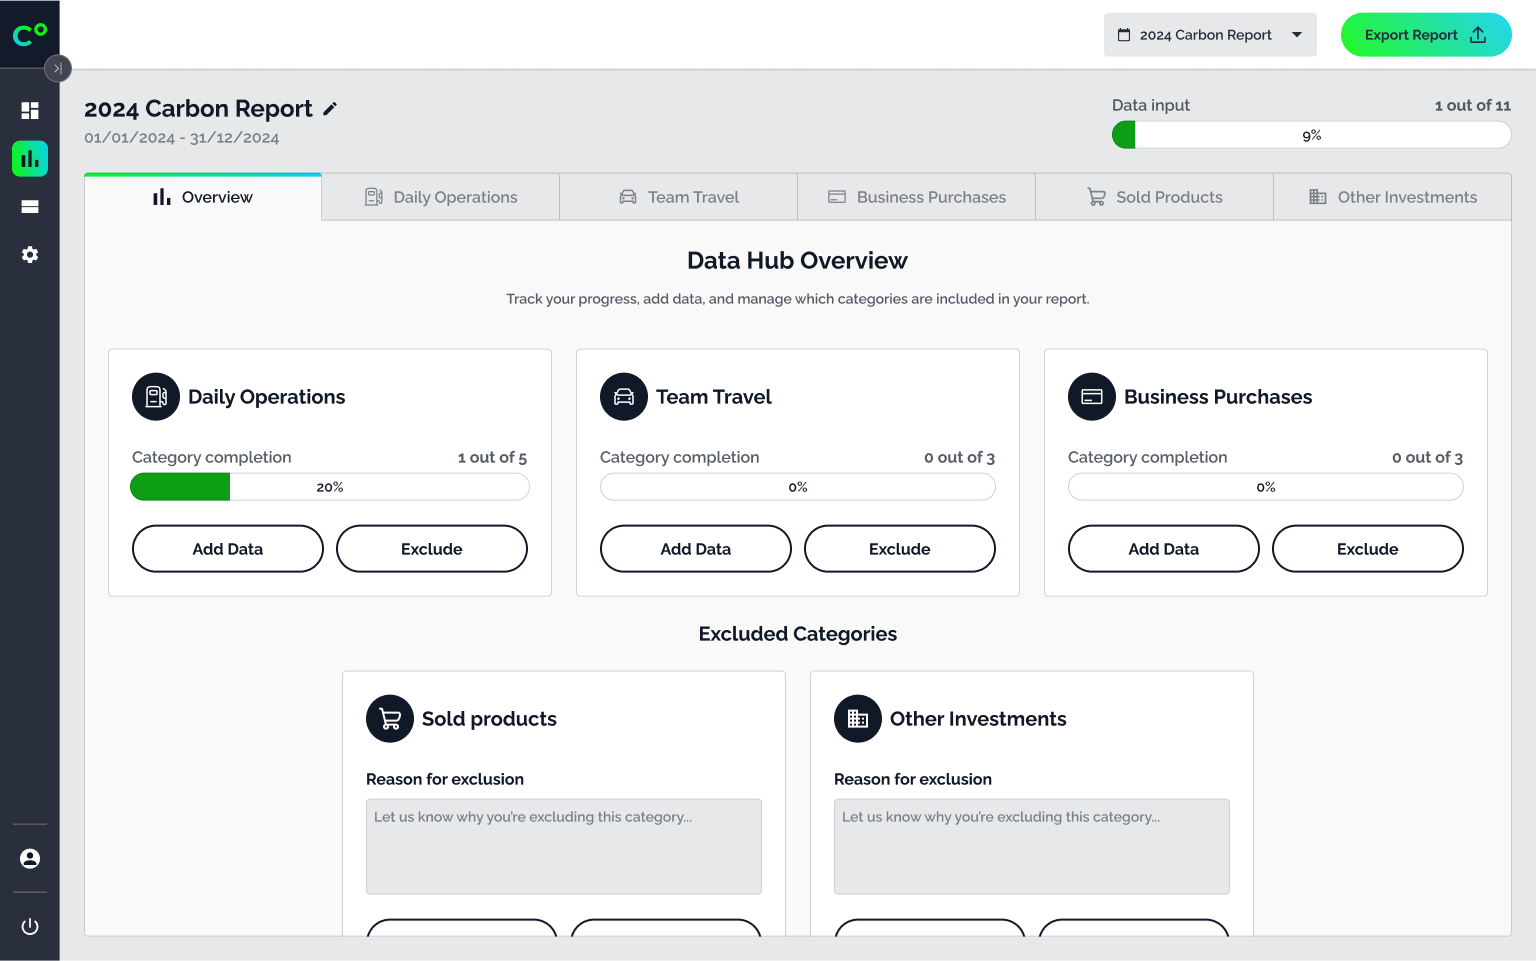Screen dimensions: 1536x961
Task: Switch to the Daily Operations tab
Action: point(440,196)
